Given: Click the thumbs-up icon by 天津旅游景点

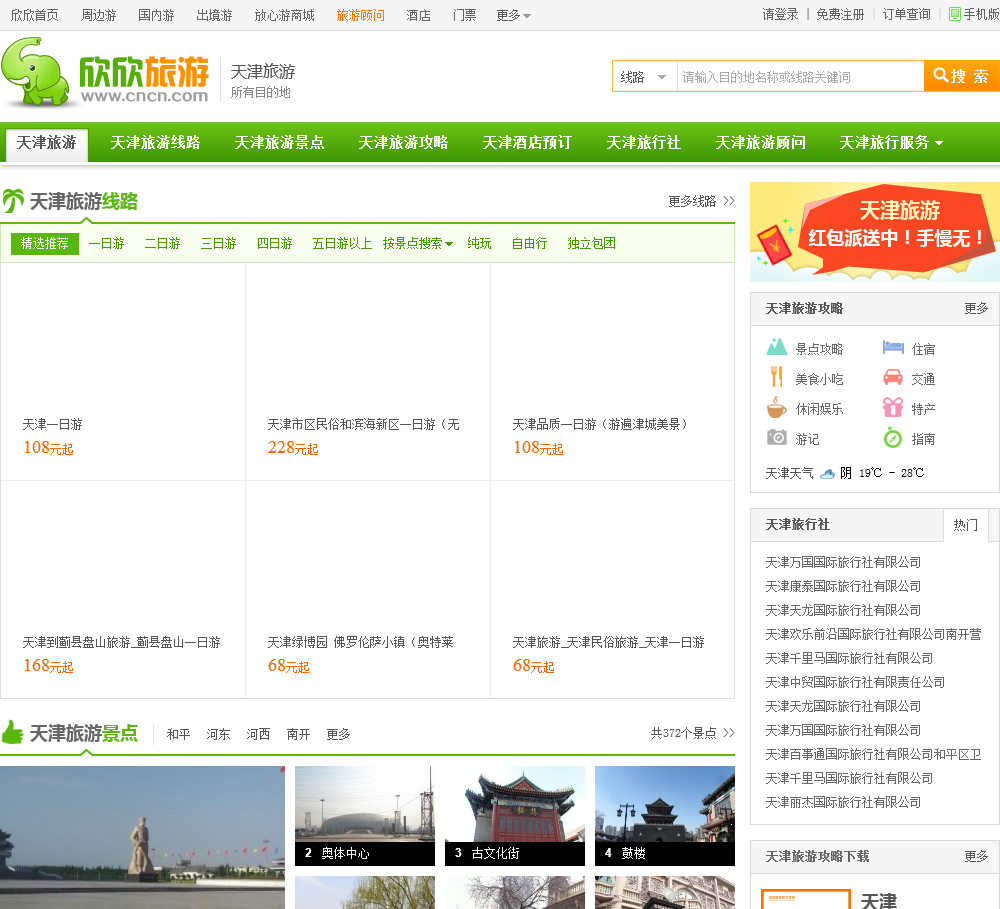Looking at the screenshot, I should [x=12, y=732].
